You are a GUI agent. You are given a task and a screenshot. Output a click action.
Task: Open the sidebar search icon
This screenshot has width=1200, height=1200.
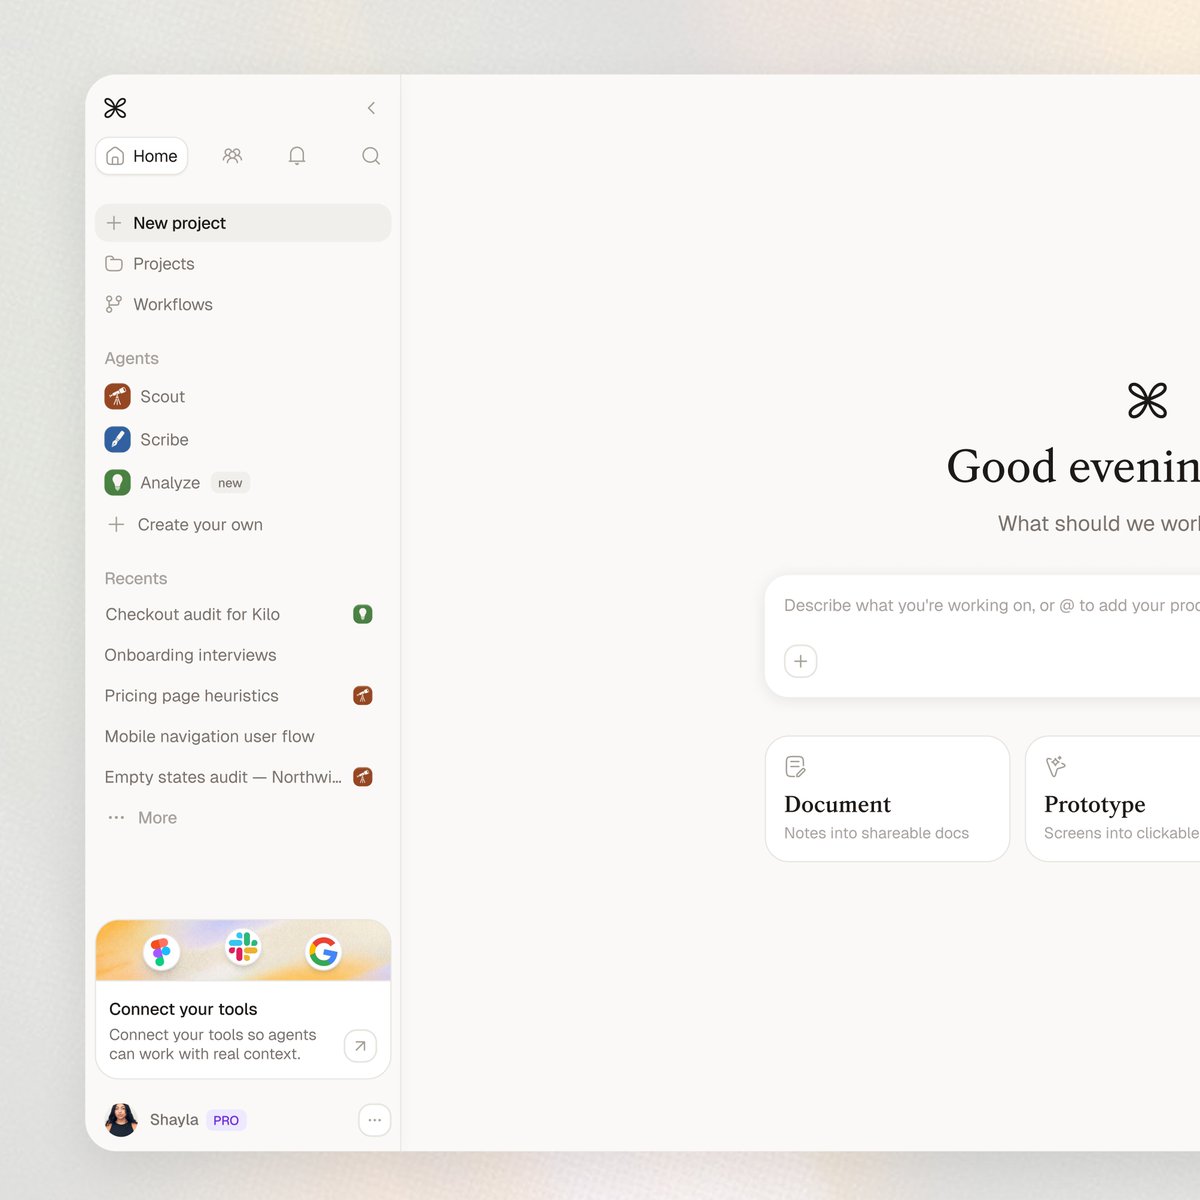[371, 156]
